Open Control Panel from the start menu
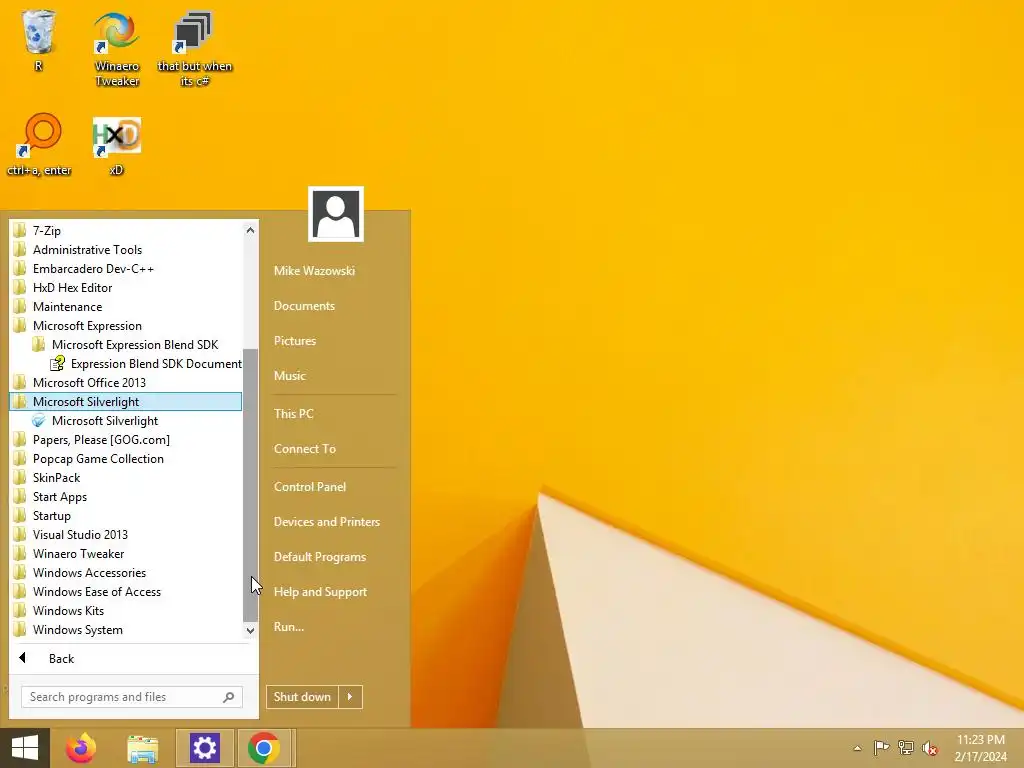1024x768 pixels. (x=310, y=487)
